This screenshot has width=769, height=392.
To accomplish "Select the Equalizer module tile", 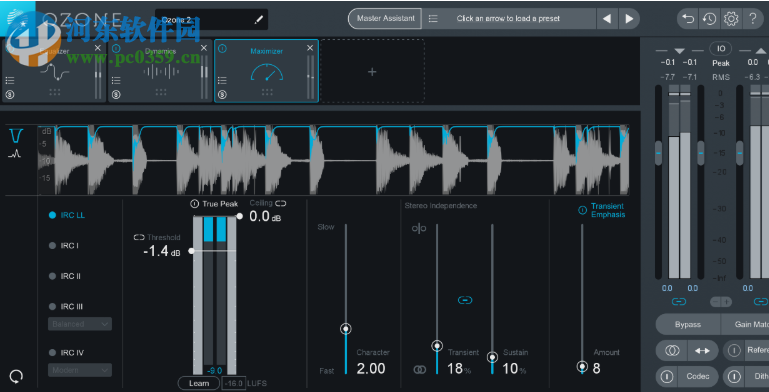I will pyautogui.click(x=53, y=72).
